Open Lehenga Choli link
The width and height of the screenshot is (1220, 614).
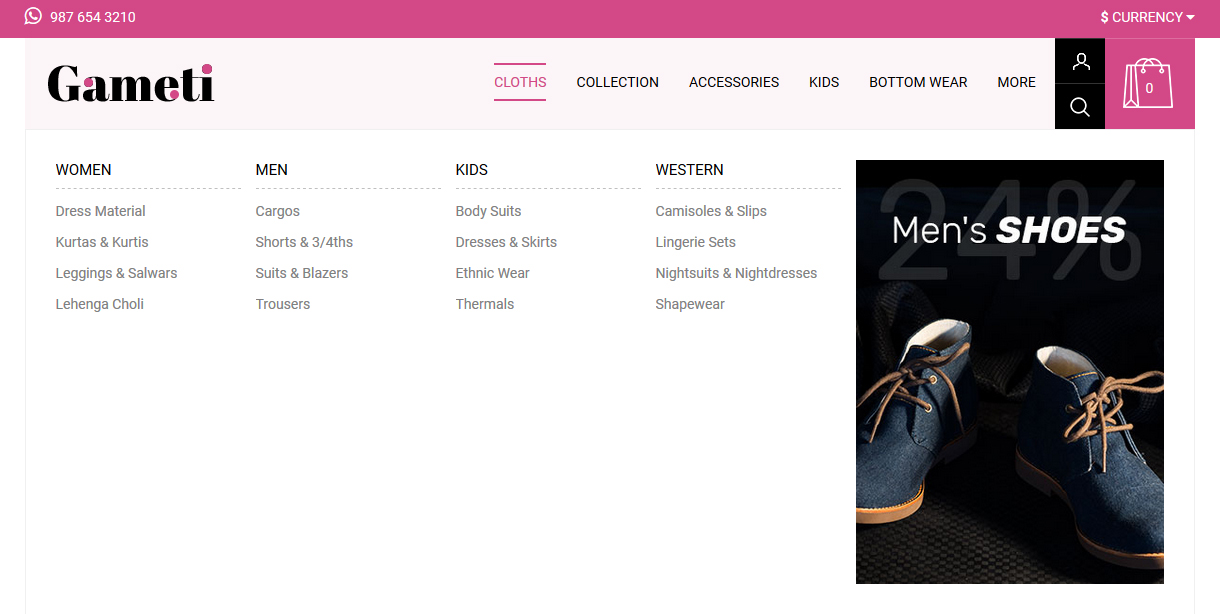100,304
